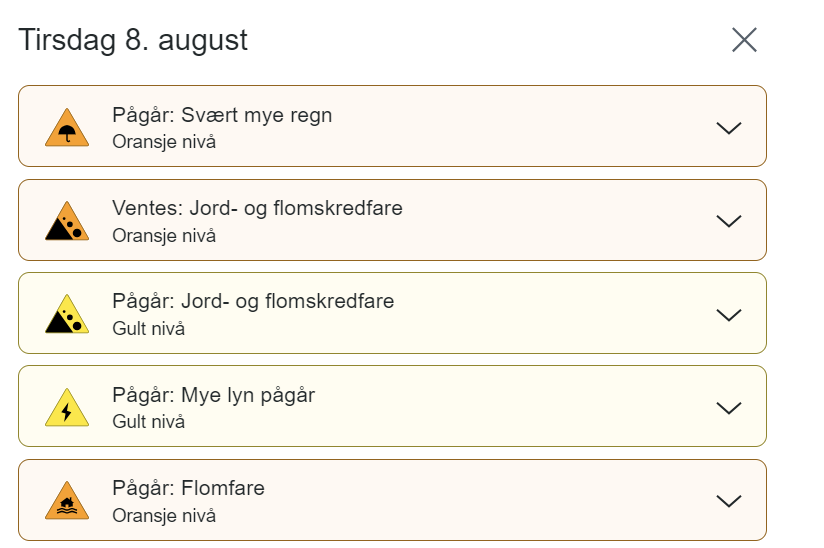Screen dimensions: 824x548
Task: Open the 'Ventes: Jord- og flomskredfare' title
Action: [x=258, y=209]
